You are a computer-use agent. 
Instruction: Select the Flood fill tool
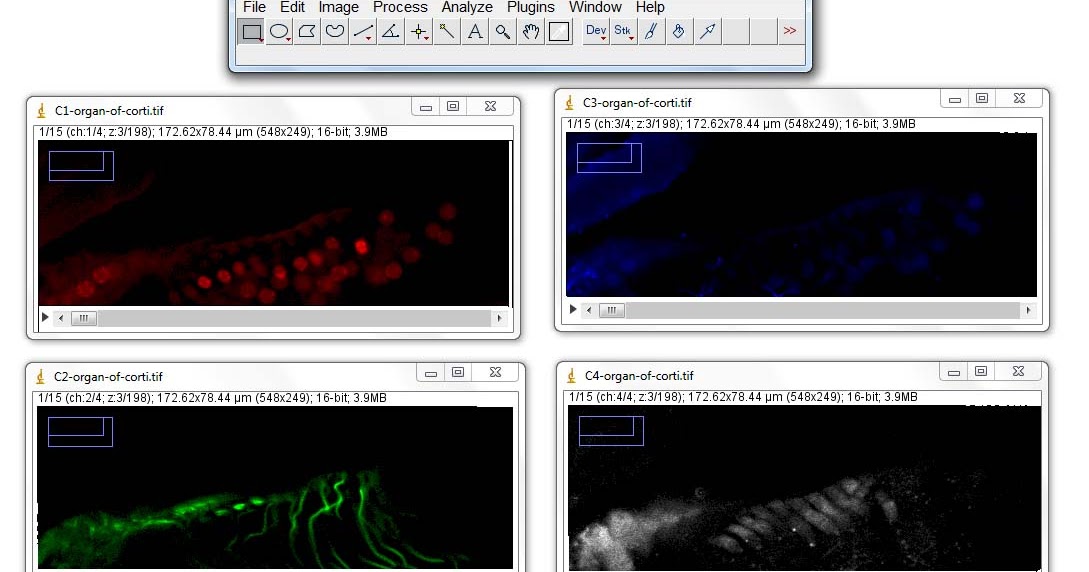coord(679,31)
